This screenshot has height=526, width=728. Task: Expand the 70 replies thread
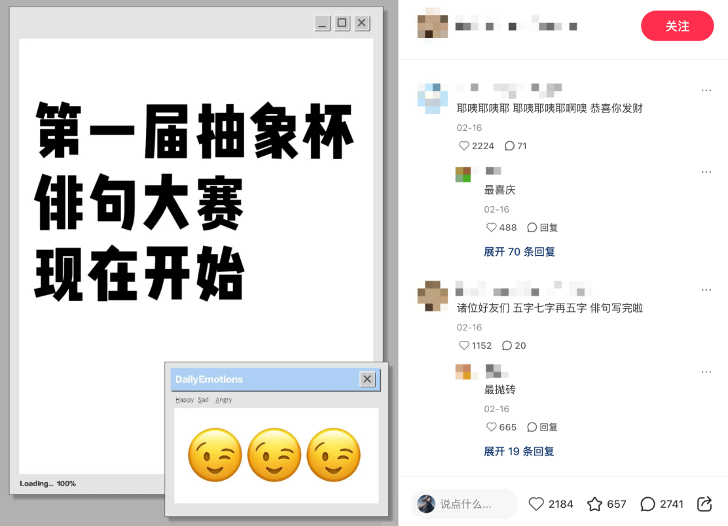[x=519, y=252]
